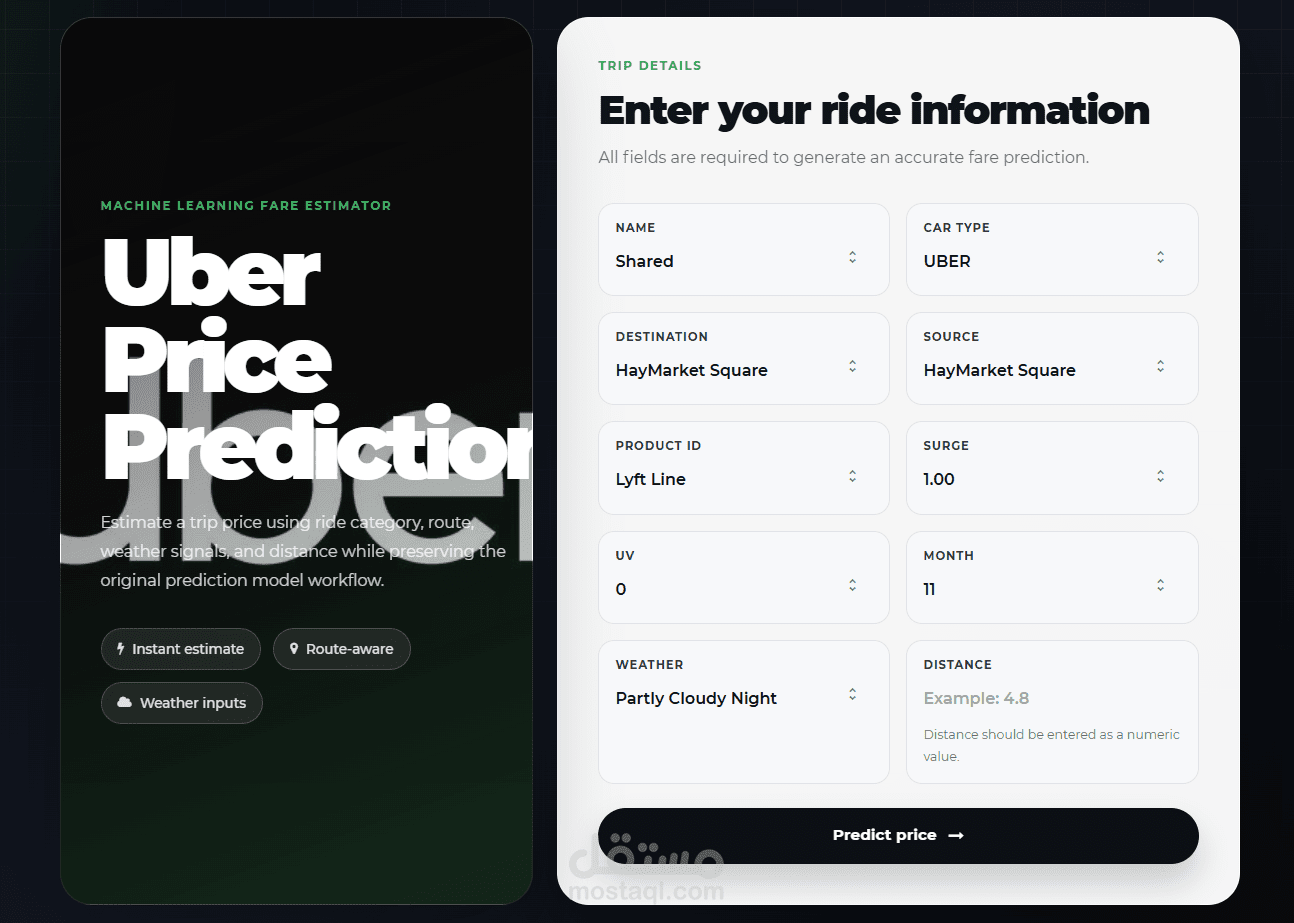This screenshot has height=923, width=1294.
Task: Click the Instant estimate badge
Action: point(181,649)
